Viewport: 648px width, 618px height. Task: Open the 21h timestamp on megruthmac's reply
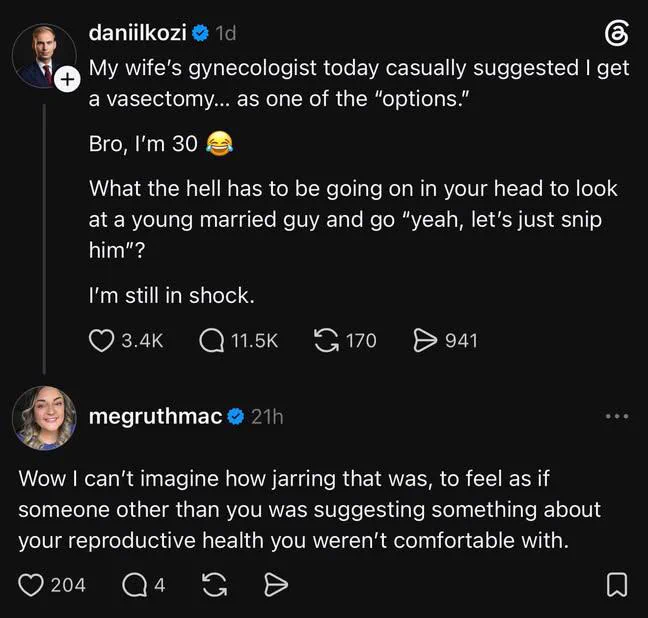(267, 417)
